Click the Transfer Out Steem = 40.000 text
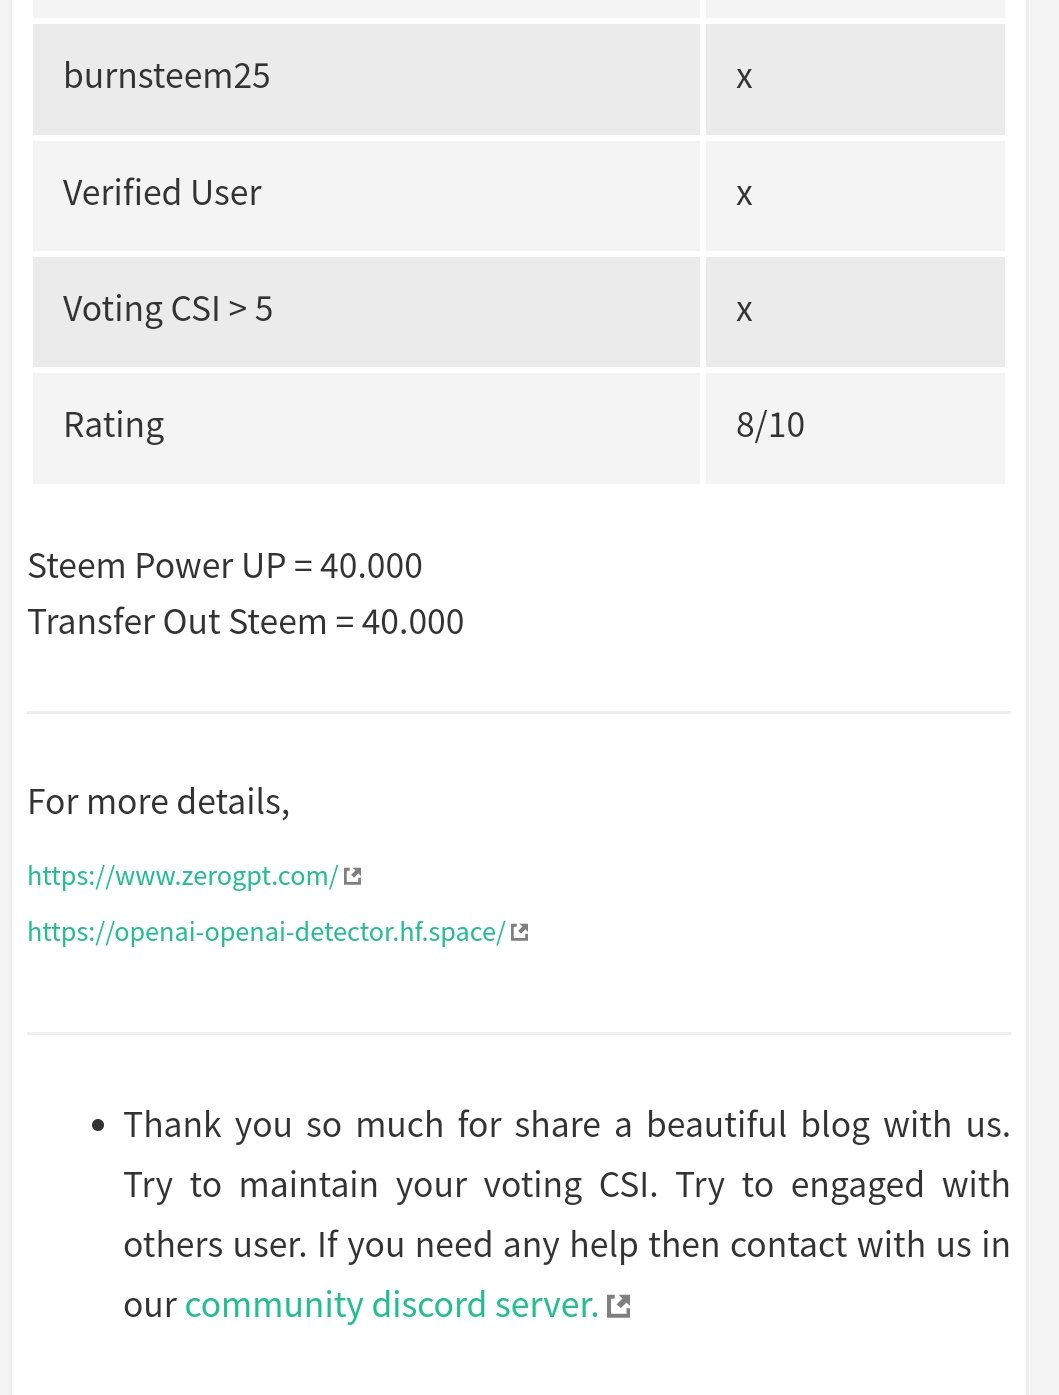The width and height of the screenshot is (1059, 1395). click(x=246, y=622)
